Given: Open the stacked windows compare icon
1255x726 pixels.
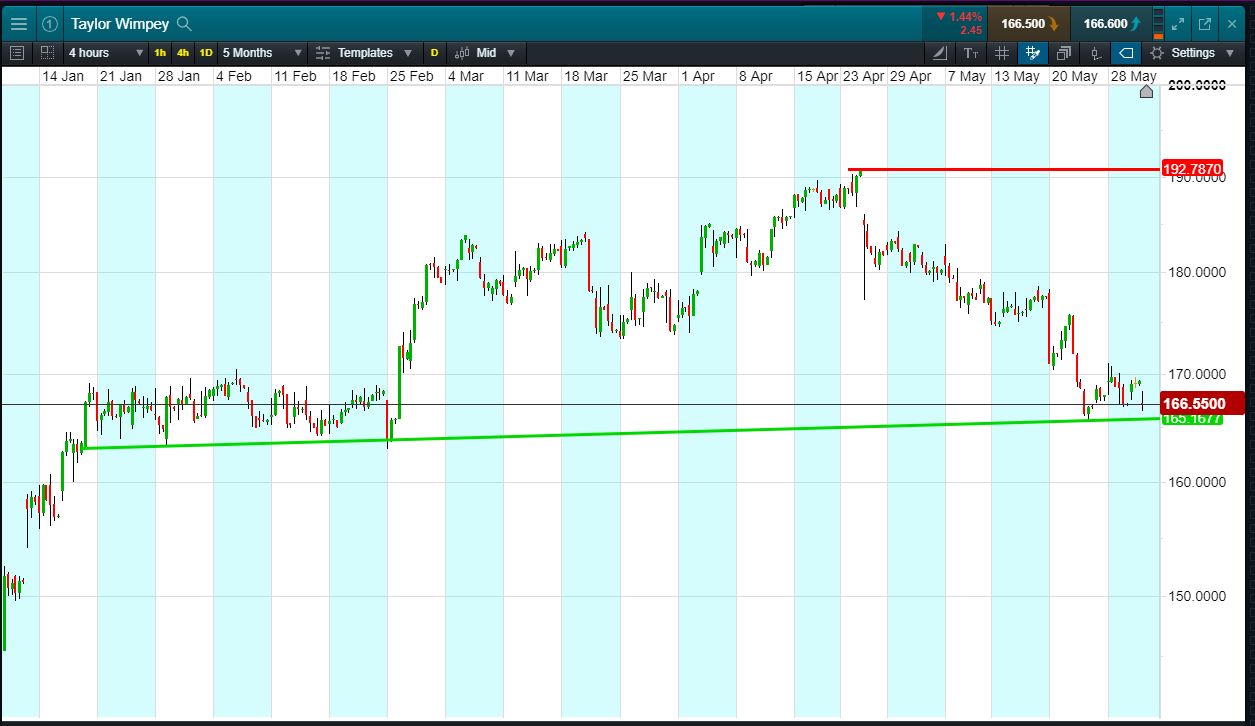Looking at the screenshot, I should point(1064,53).
